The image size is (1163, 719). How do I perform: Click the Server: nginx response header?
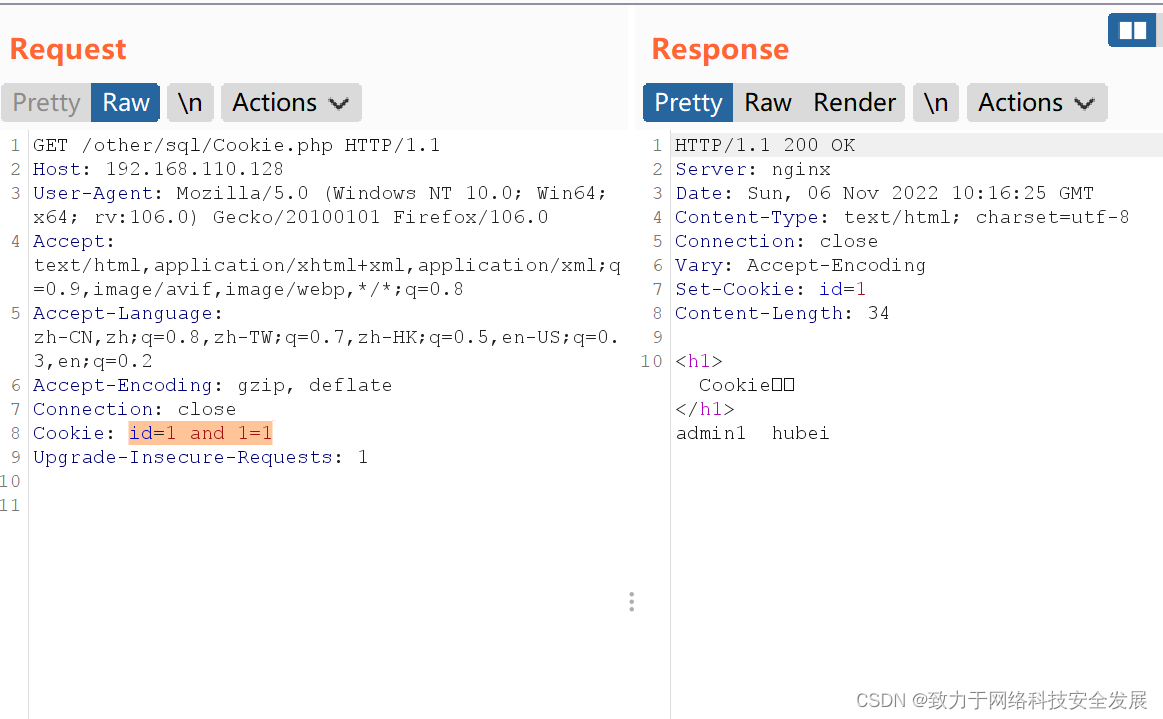[x=753, y=169]
